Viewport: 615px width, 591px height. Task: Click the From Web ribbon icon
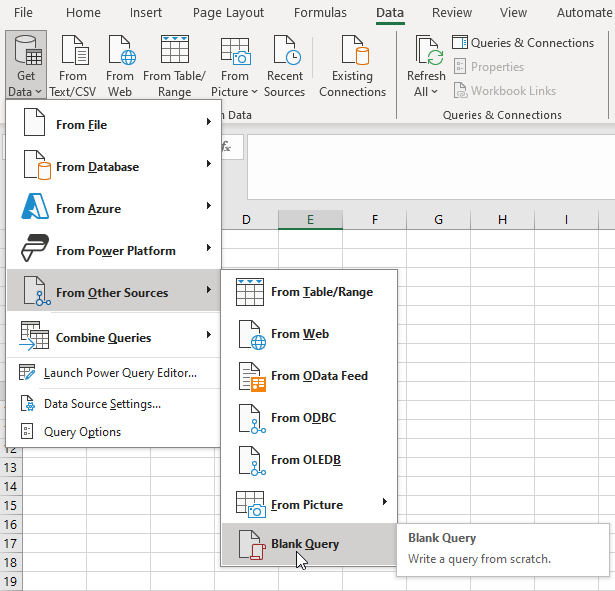[x=120, y=52]
